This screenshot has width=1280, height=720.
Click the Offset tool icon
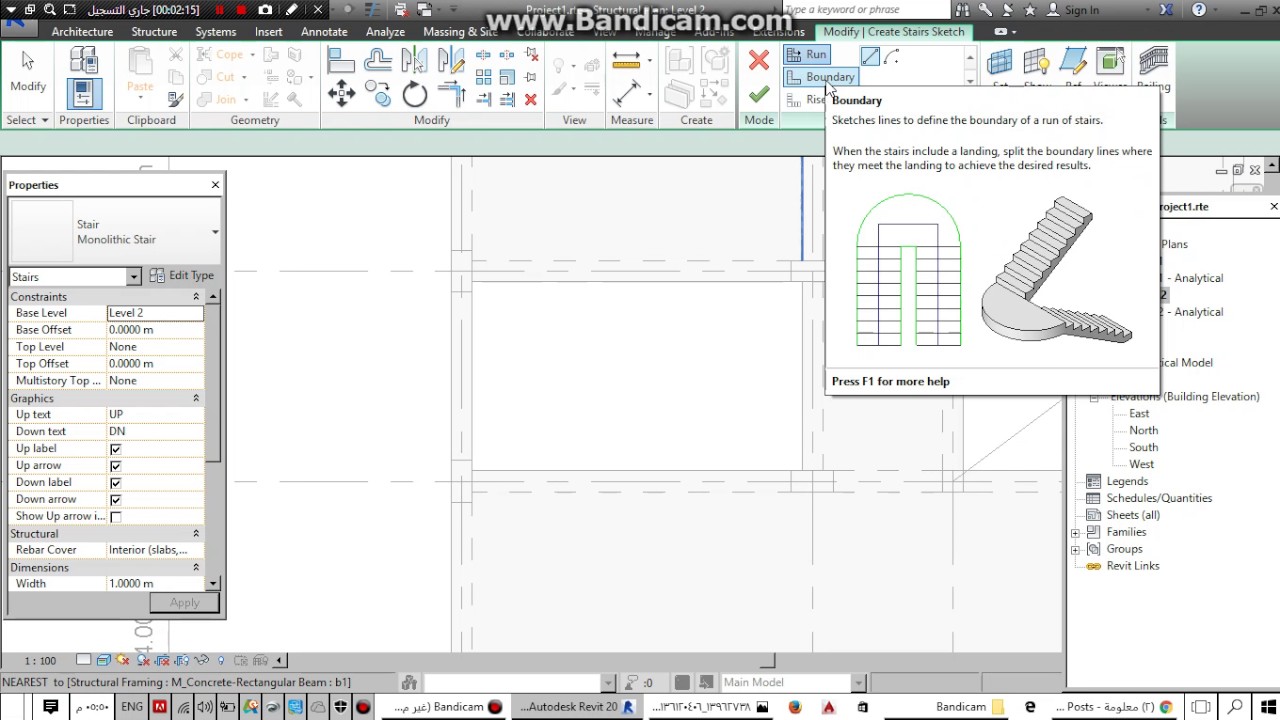click(378, 62)
